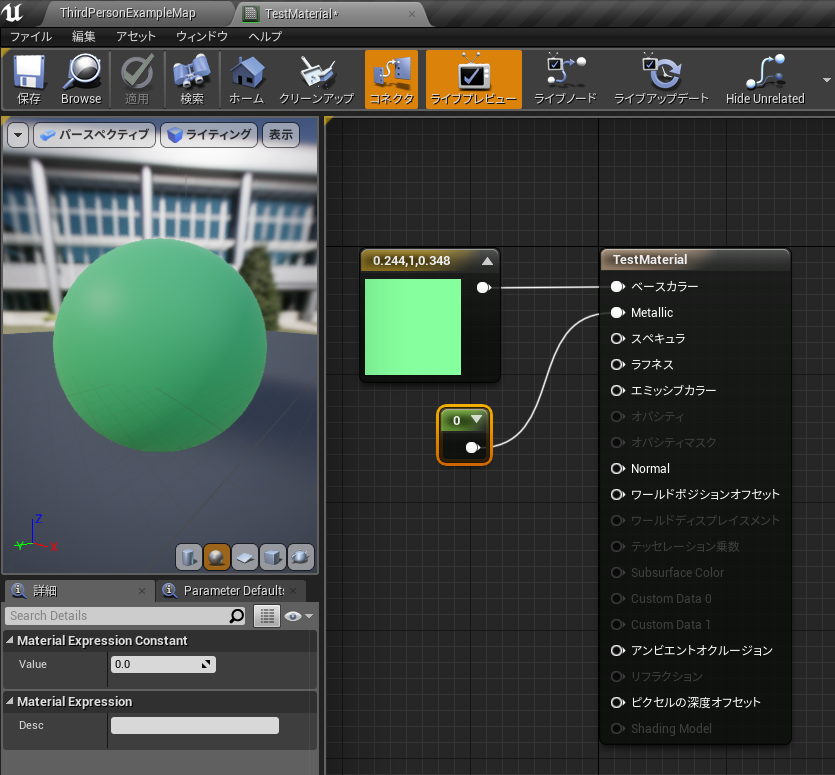835x775 pixels.
Task: Close the Details (詳細) panel tab
Action: tap(142, 591)
